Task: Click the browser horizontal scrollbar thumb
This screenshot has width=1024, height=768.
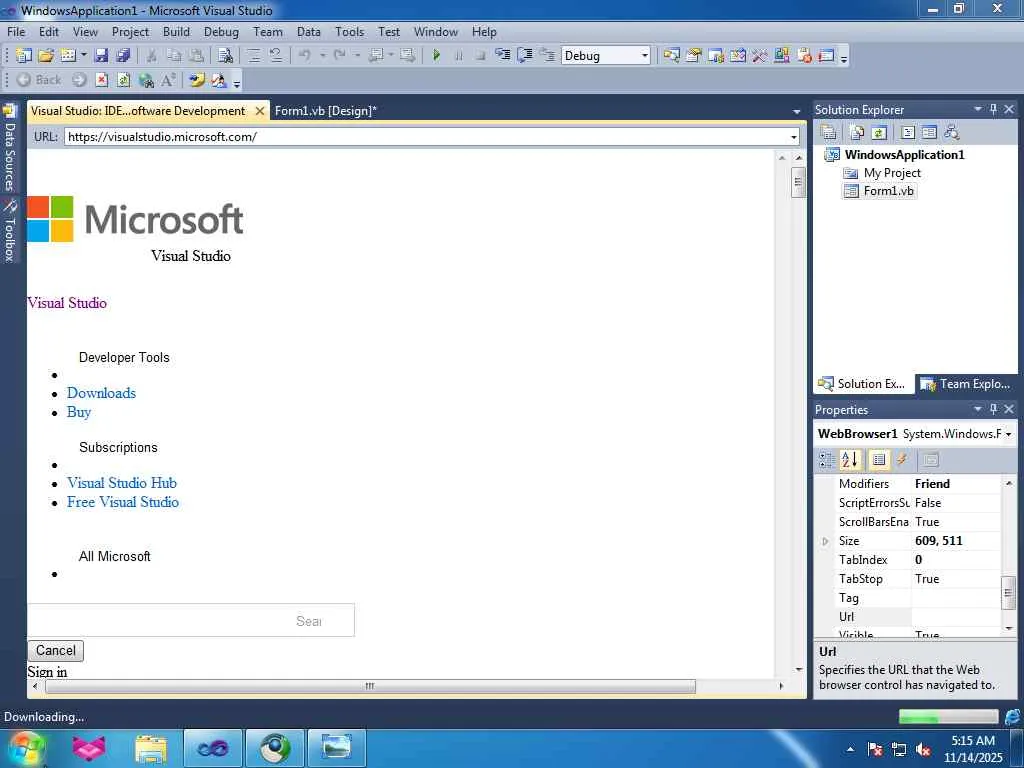Action: pos(370,686)
